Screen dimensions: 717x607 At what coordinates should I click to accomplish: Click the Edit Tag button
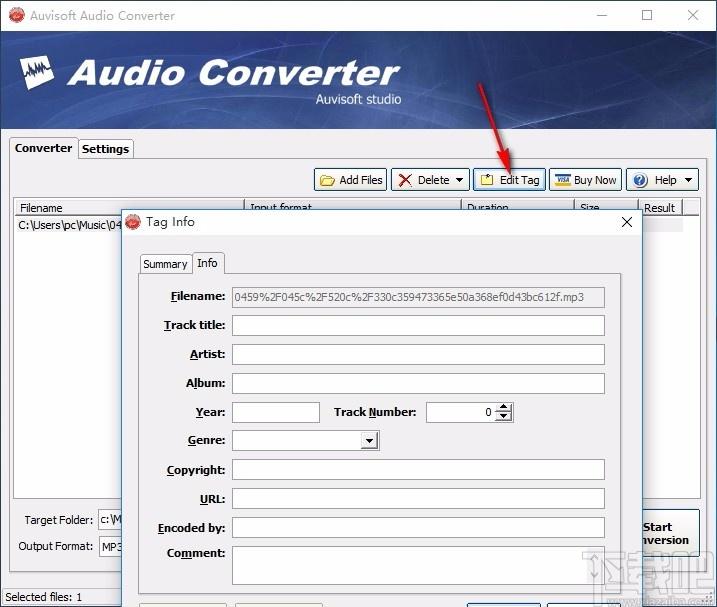pyautogui.click(x=509, y=180)
